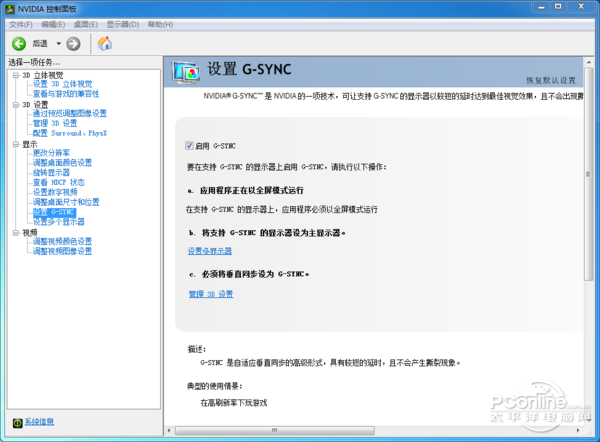Select 更改分辨率 in the tree
The width and height of the screenshot is (600, 442).
51,153
